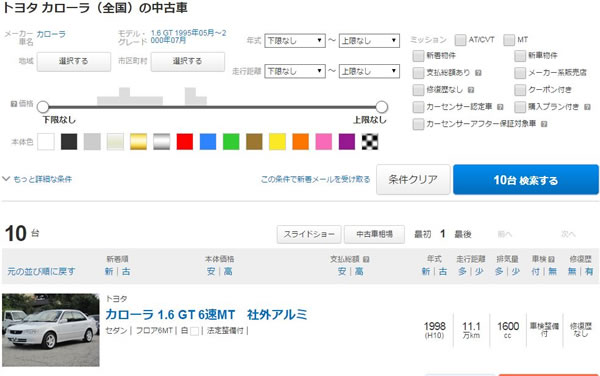Sort 排気量 by 多
Viewport: 600px width, 376px height.
point(499,271)
